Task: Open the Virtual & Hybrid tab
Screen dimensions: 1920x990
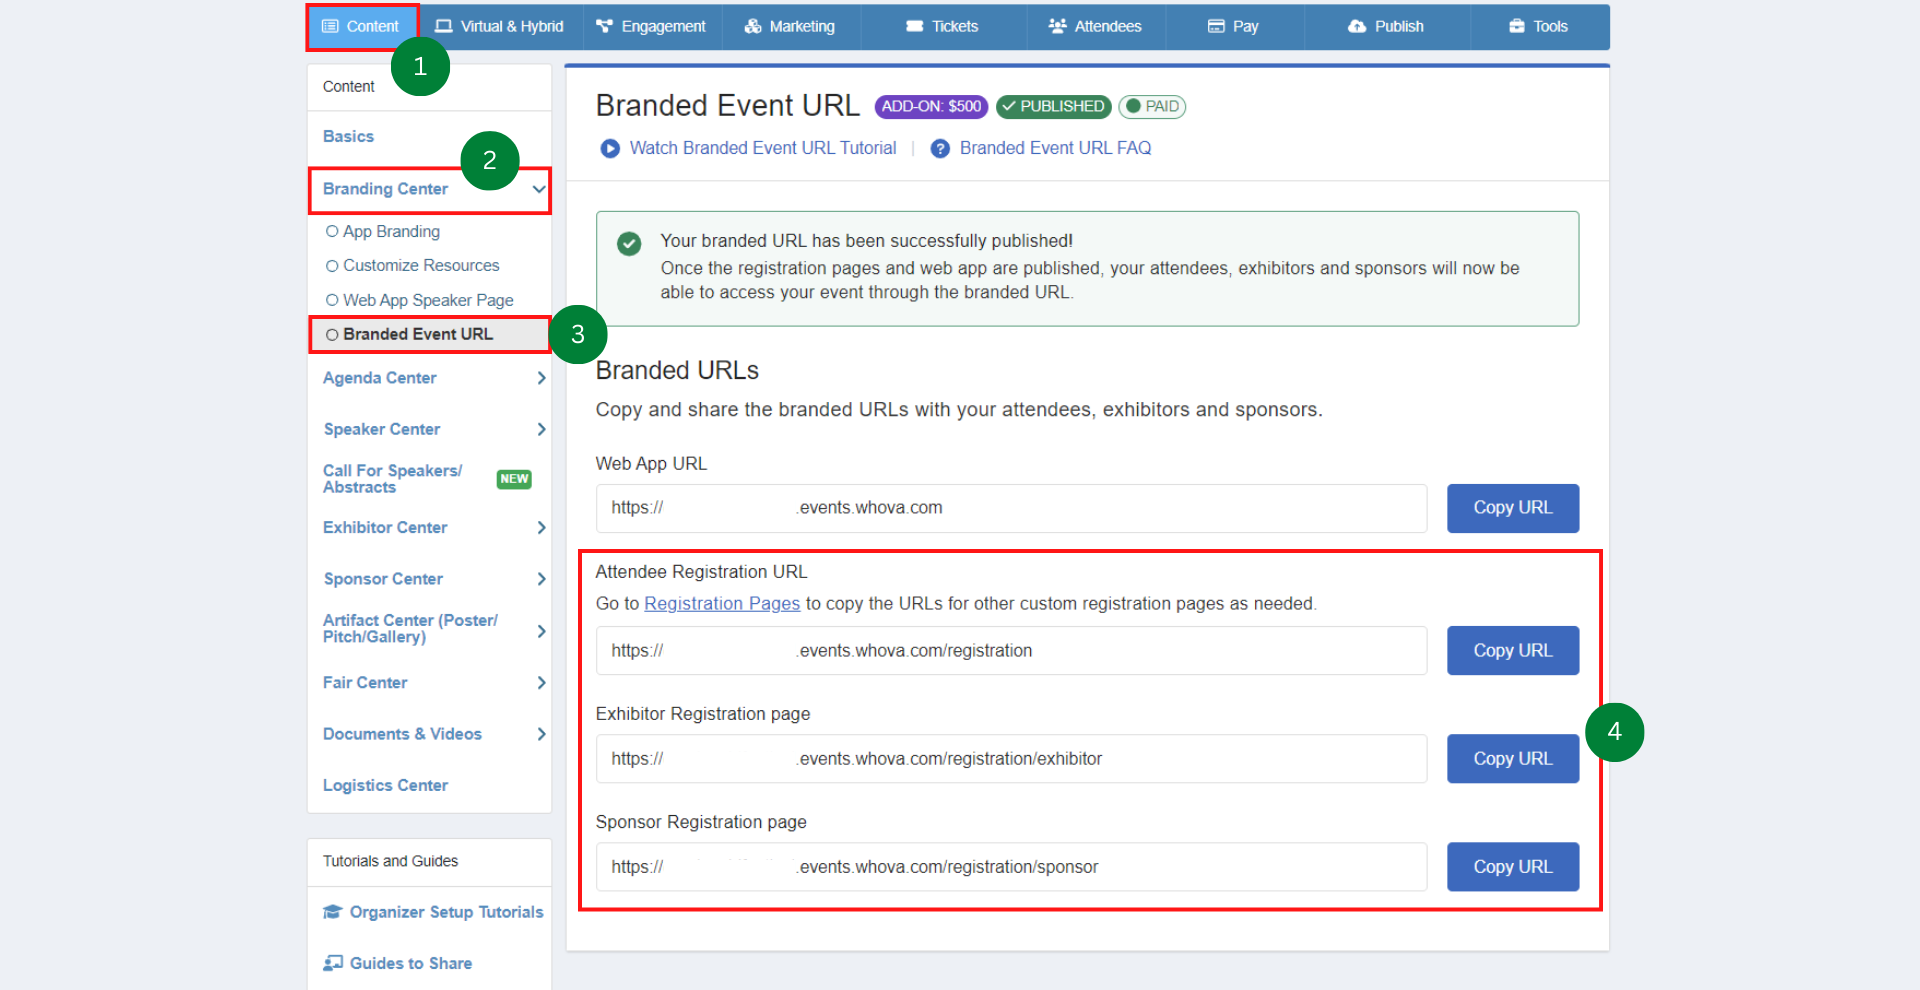Action: [499, 26]
